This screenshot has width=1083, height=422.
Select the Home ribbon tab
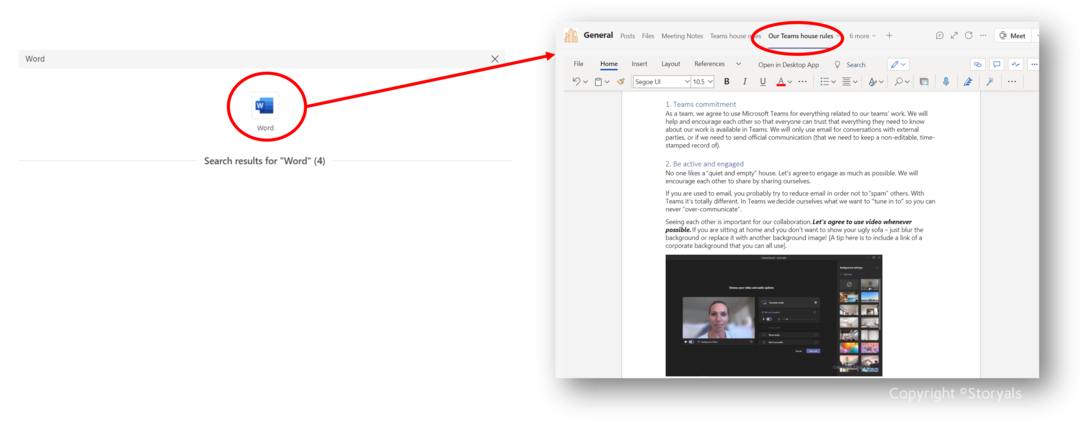click(x=608, y=64)
